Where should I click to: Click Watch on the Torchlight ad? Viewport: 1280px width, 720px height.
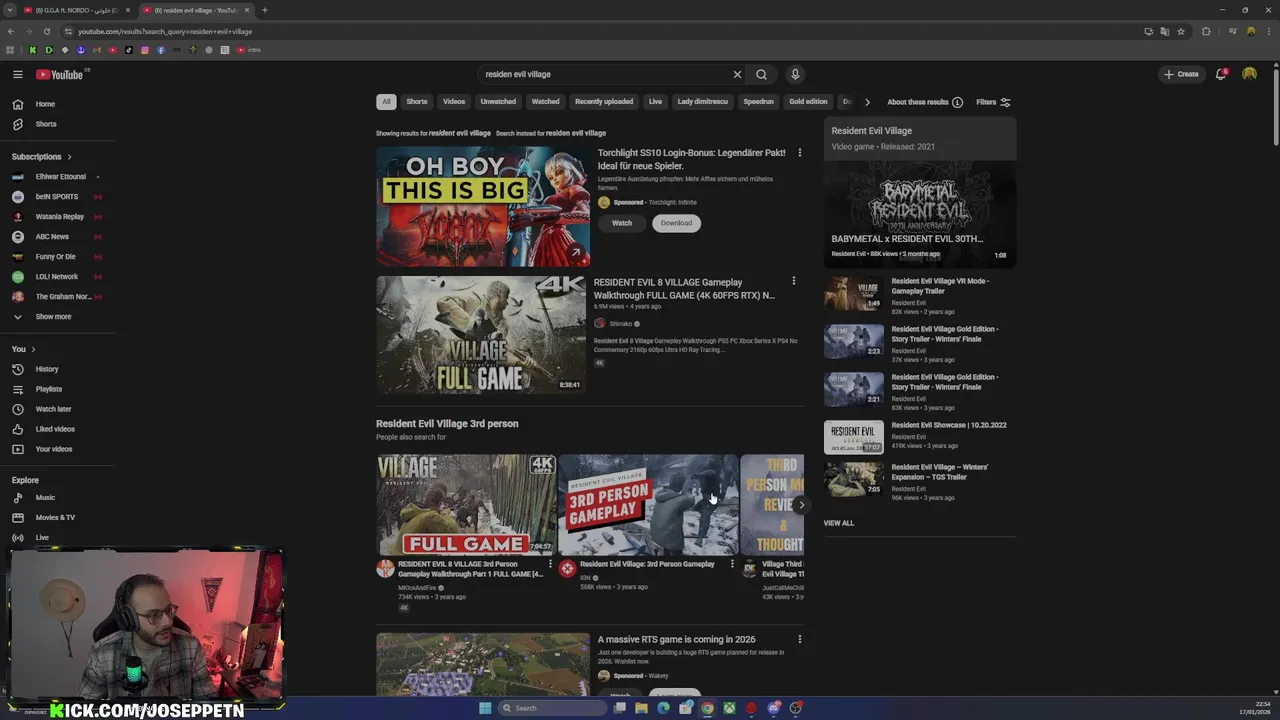622,223
